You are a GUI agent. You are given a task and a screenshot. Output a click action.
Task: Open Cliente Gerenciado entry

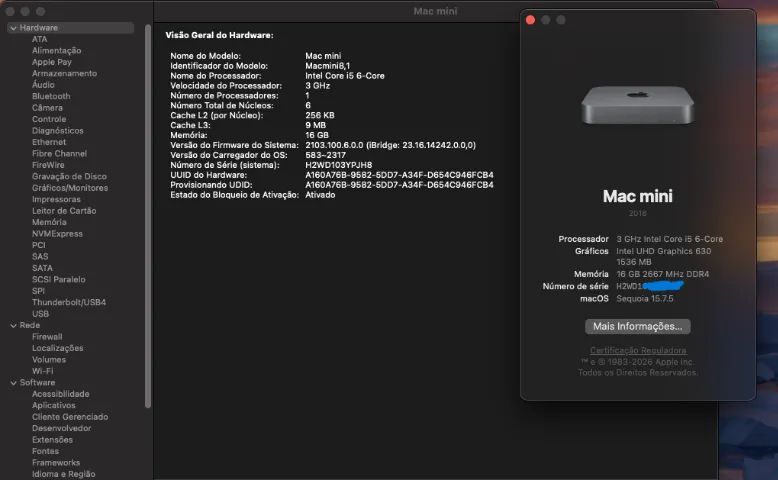click(70, 416)
